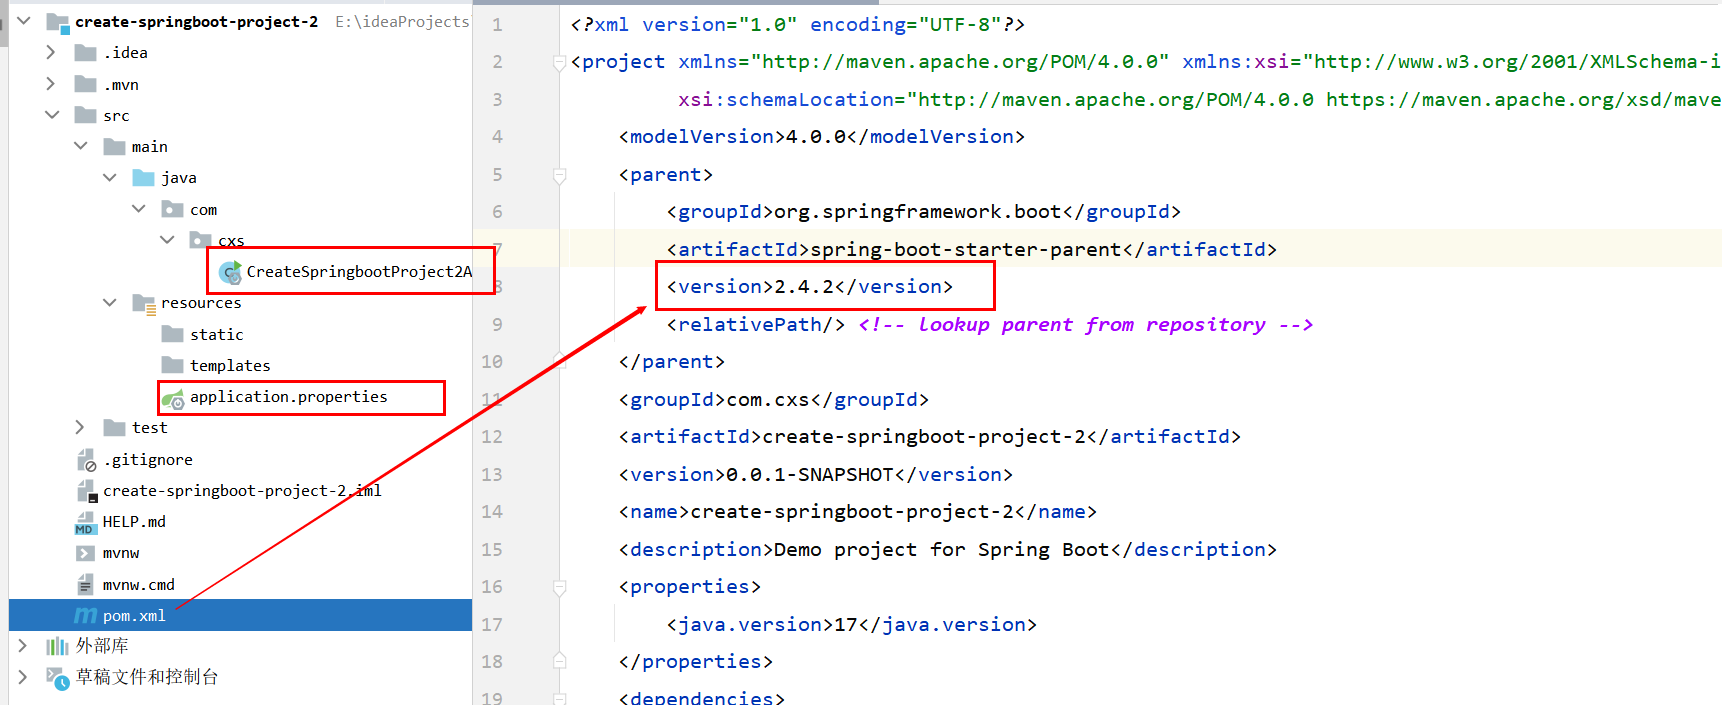Click the create-springboot-project-2 root module icon
The width and height of the screenshot is (1722, 705).
tap(58, 22)
